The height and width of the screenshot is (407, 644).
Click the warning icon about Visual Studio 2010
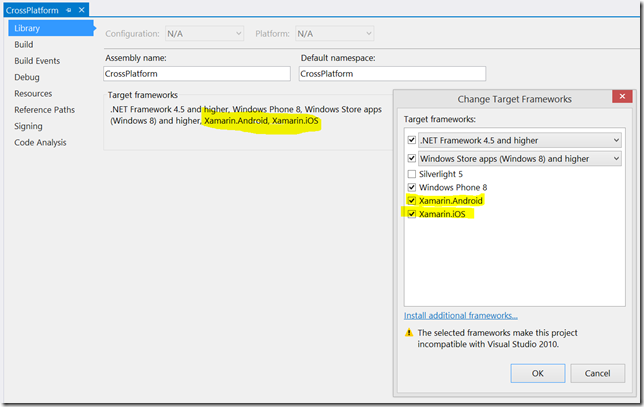pyautogui.click(x=409, y=333)
